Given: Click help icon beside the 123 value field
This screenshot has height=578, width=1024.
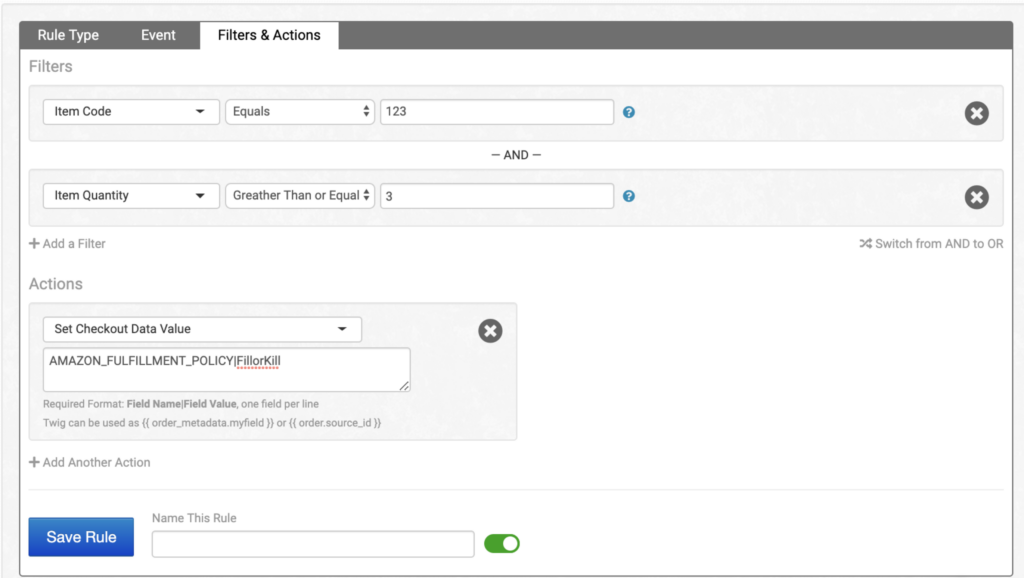Looking at the screenshot, I should [x=628, y=112].
